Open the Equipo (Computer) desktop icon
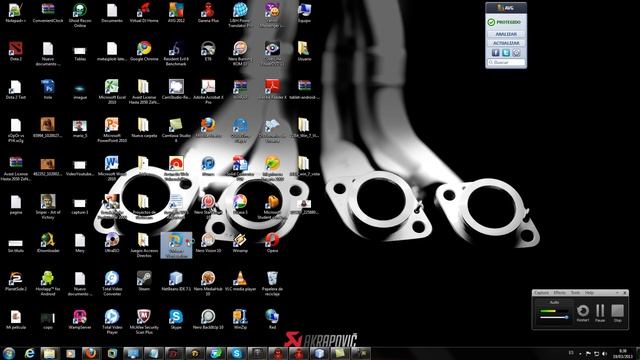 pyautogui.click(x=304, y=12)
